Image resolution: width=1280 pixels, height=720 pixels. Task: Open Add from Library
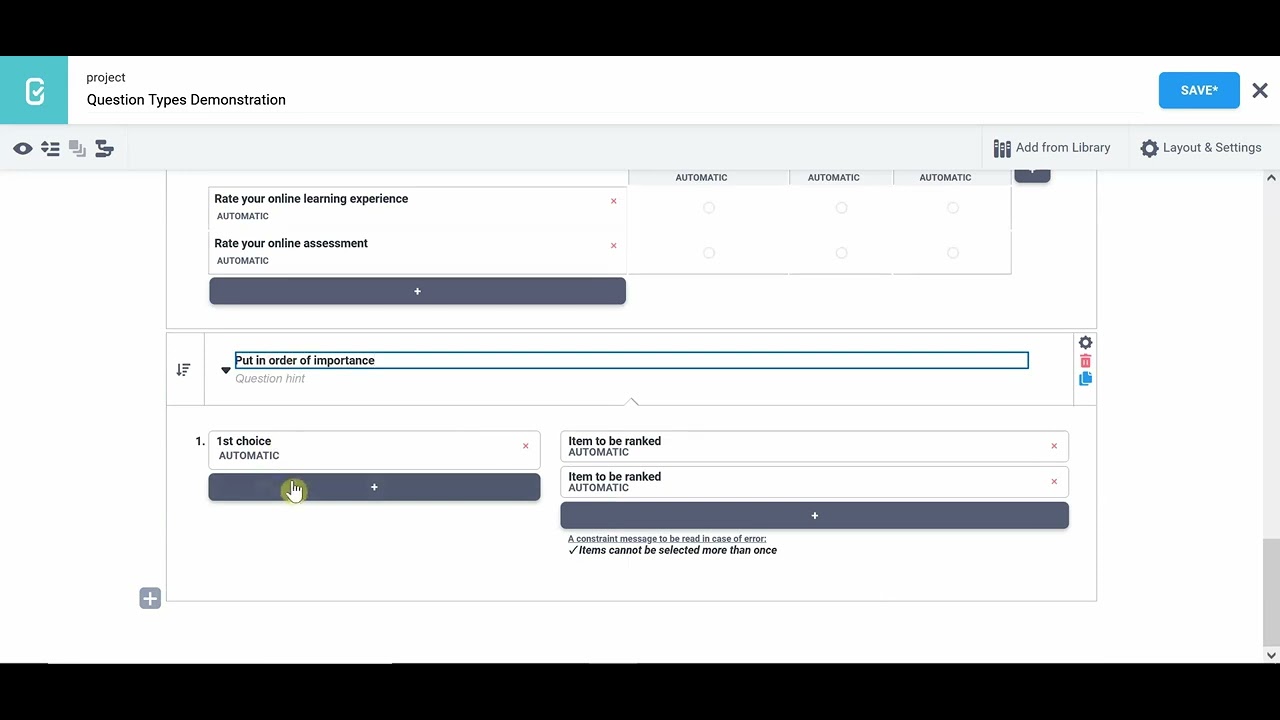(1052, 148)
